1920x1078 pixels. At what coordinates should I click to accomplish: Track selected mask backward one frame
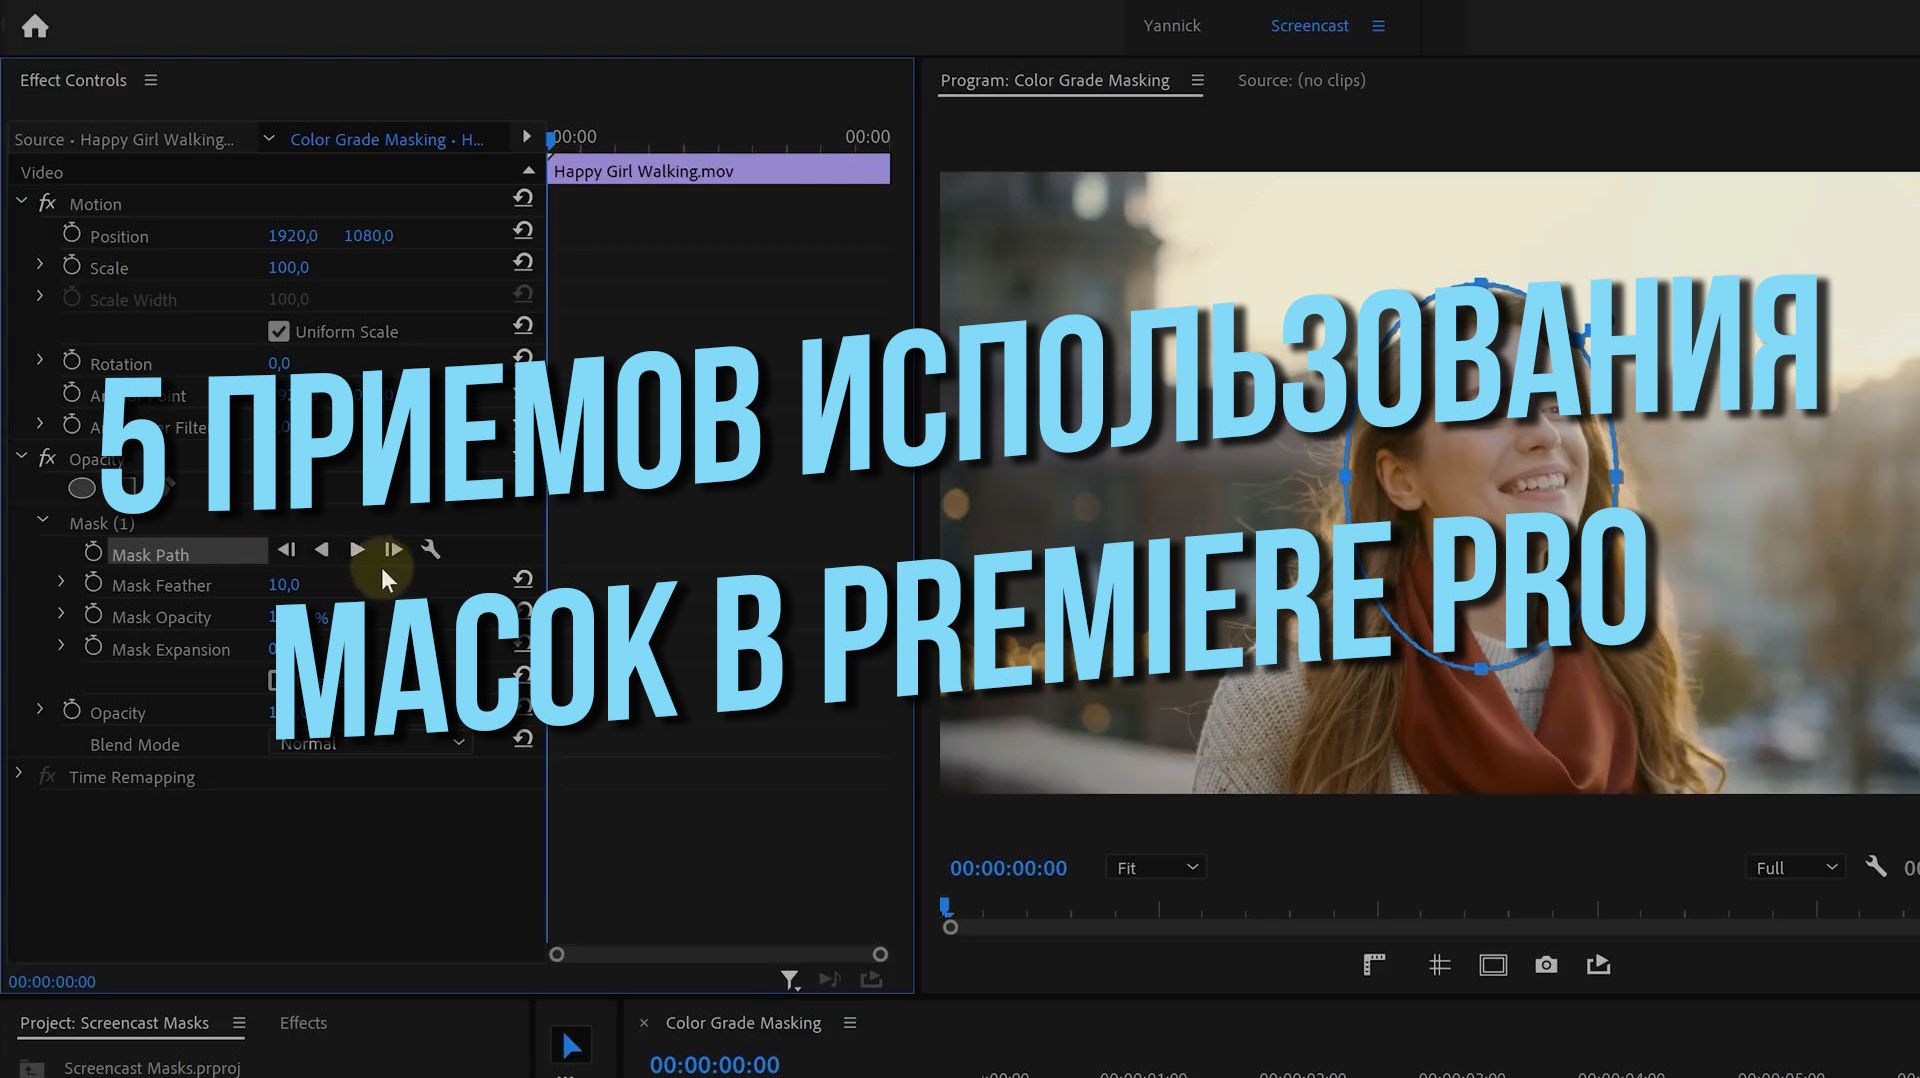[x=286, y=549]
